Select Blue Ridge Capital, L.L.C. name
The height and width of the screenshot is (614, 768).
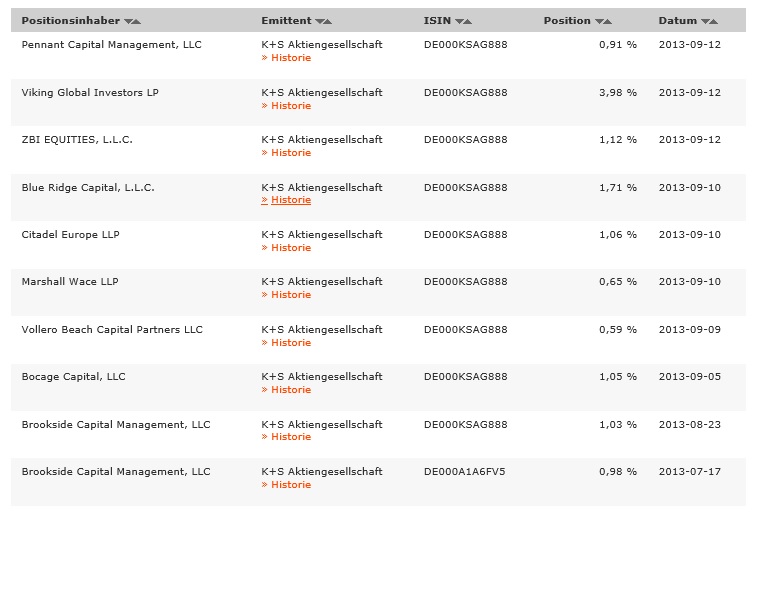click(88, 188)
